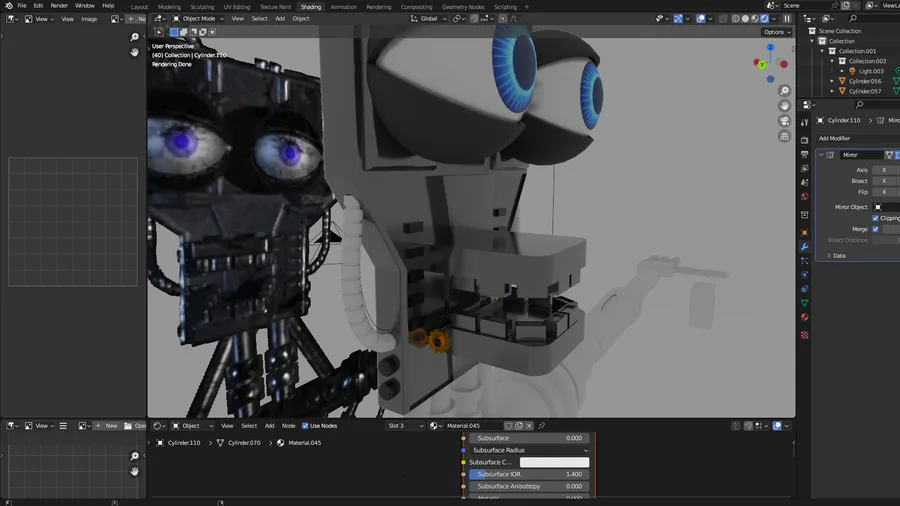Select Light.003 in the outliner
This screenshot has height=506, width=900.
(871, 71)
